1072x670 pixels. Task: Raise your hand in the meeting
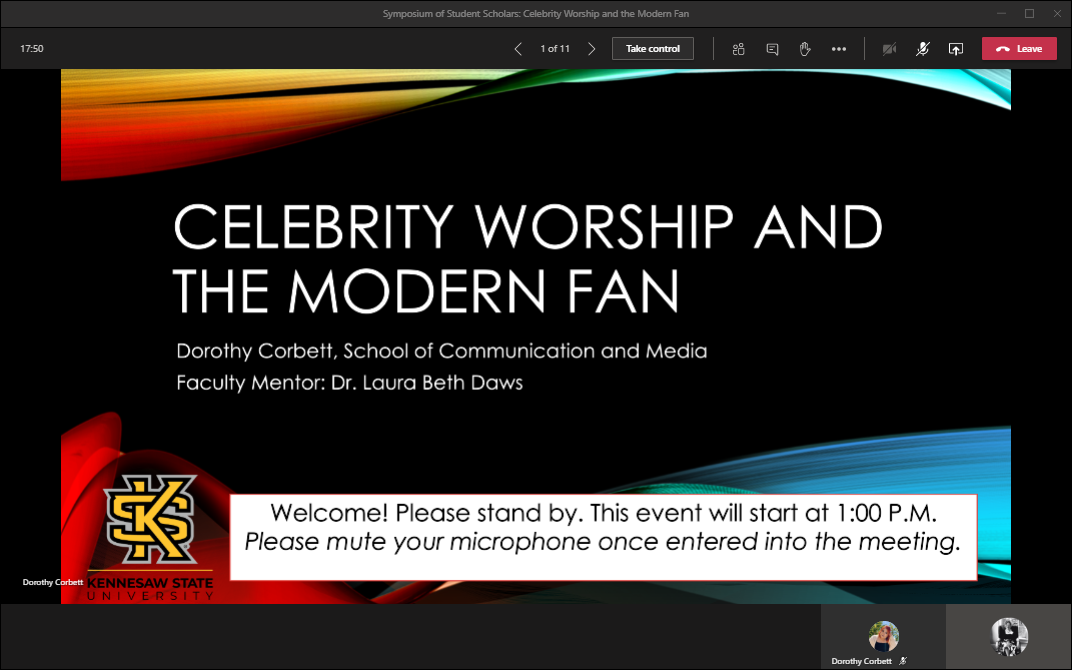(x=805, y=49)
